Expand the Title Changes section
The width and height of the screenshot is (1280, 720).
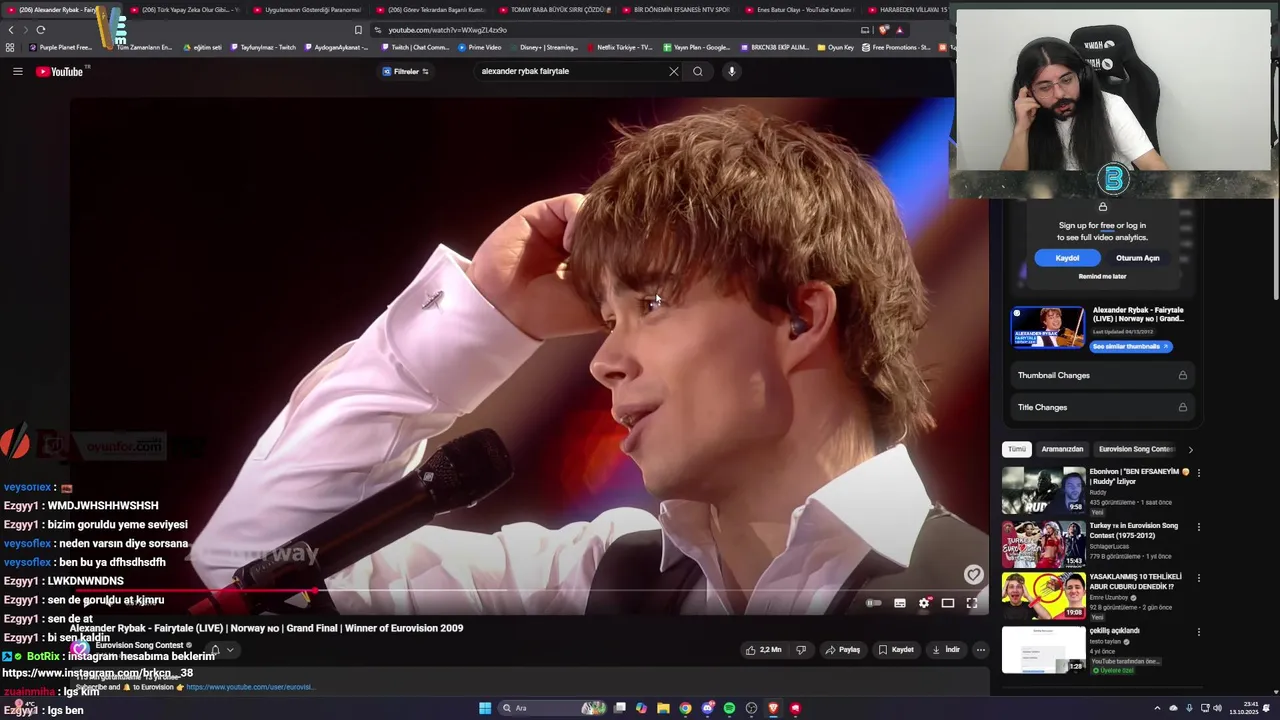point(1102,407)
